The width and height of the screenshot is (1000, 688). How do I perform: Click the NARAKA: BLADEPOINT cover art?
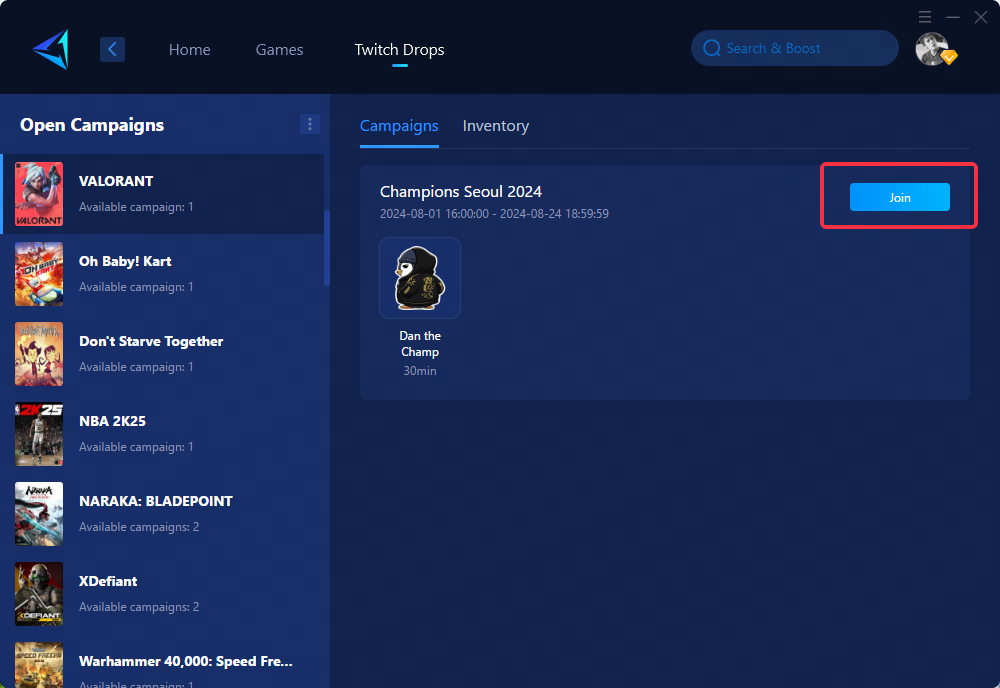coord(39,514)
